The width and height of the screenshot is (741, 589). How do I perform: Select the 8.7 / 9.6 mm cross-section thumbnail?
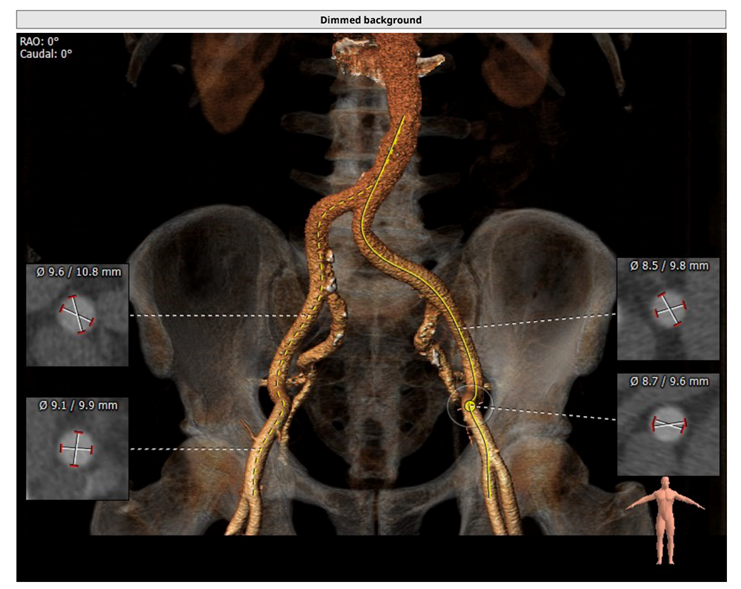(x=668, y=424)
